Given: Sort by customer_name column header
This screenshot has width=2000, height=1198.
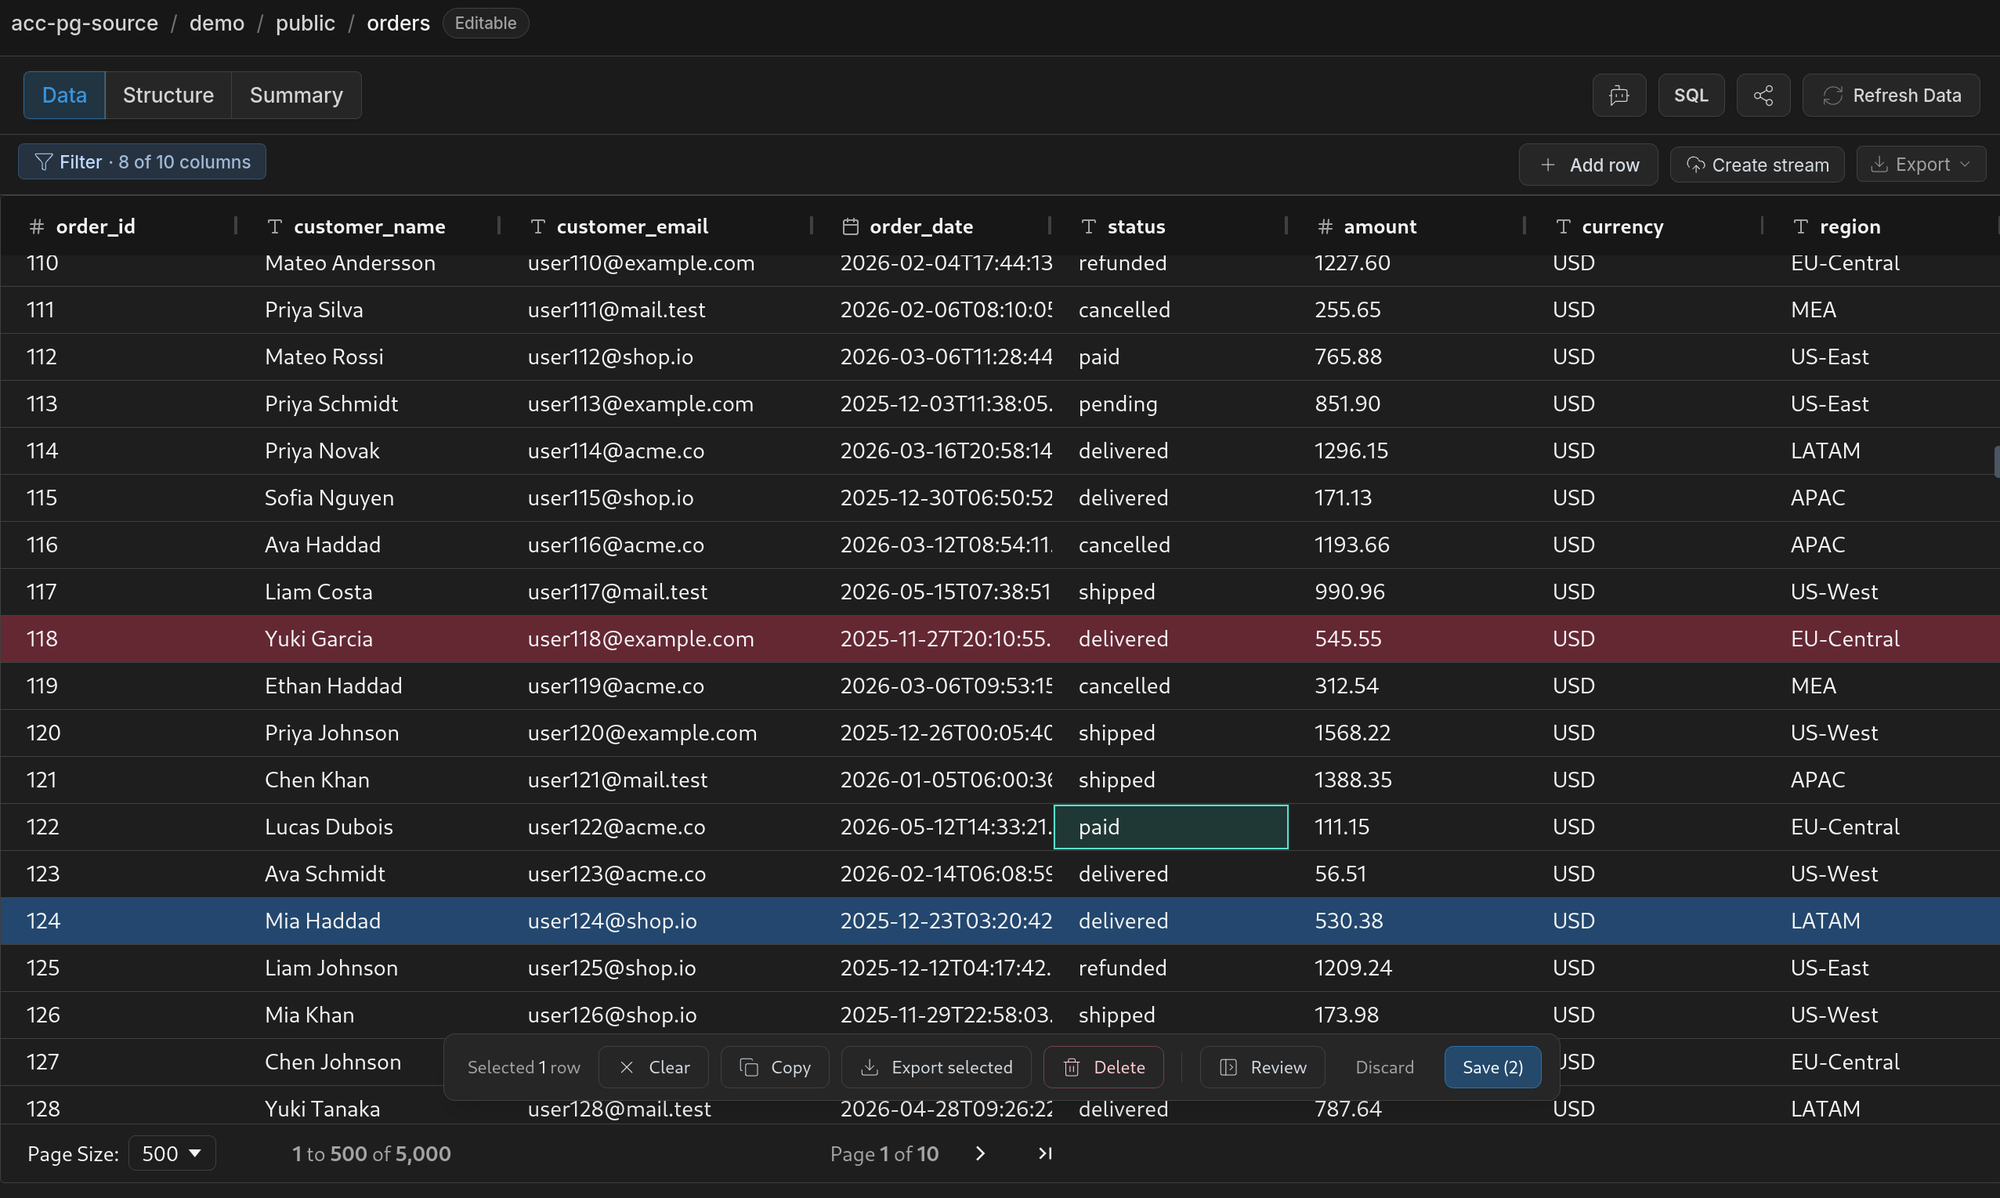Looking at the screenshot, I should [x=369, y=227].
